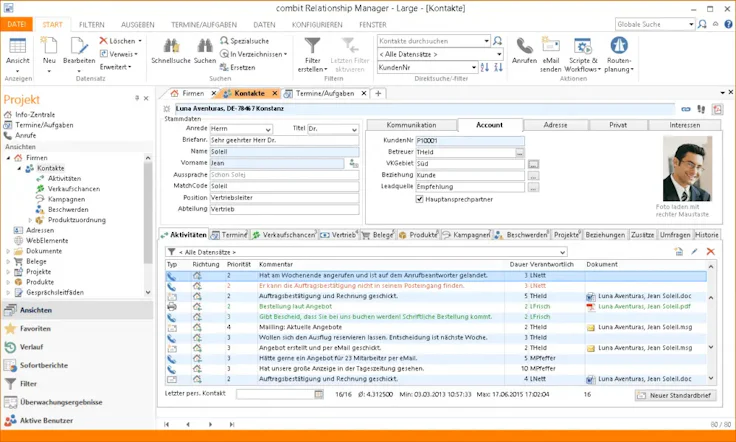Open the Titel dropdown
736x442 pixels.
[x=354, y=129]
